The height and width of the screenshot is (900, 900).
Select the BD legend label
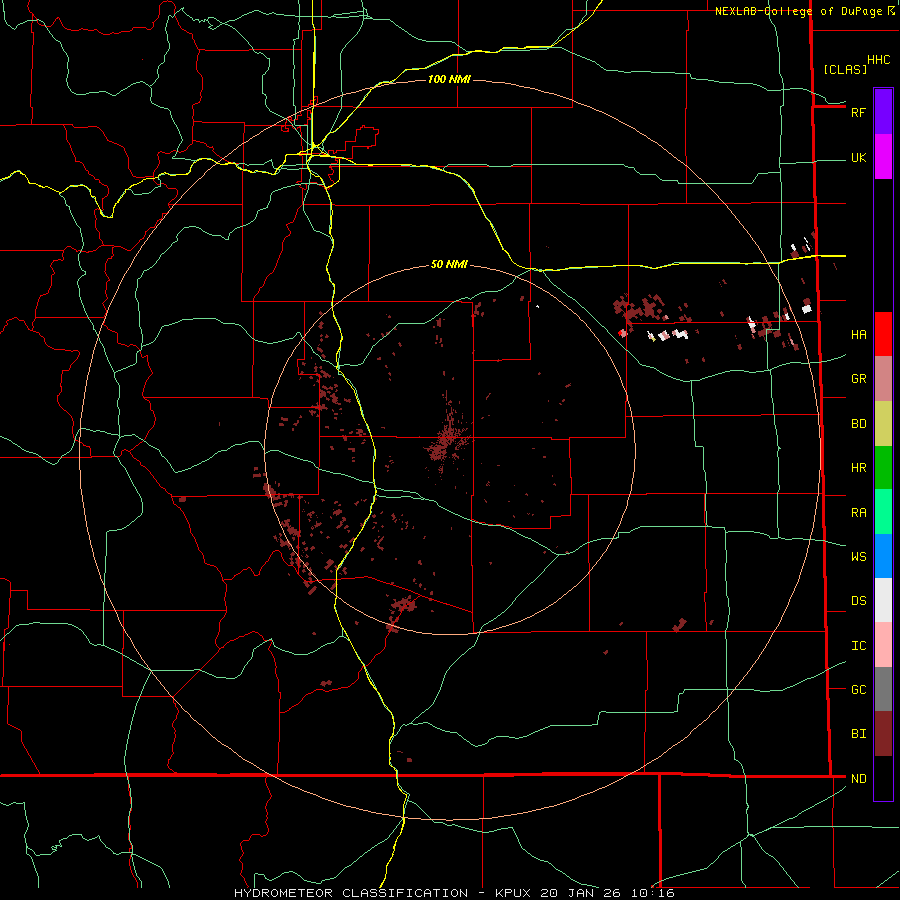858,424
